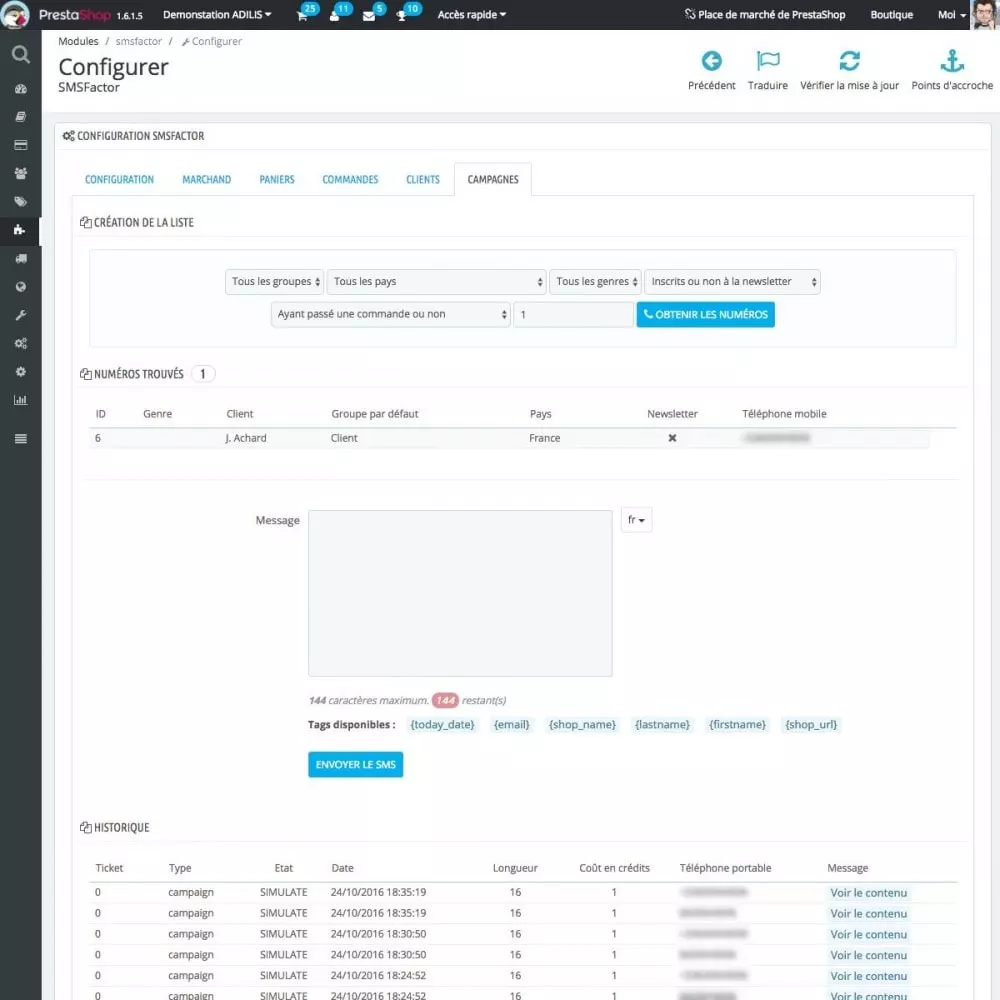This screenshot has height=1000, width=1000.
Task: Click the Précédent back arrow icon
Action: (711, 61)
